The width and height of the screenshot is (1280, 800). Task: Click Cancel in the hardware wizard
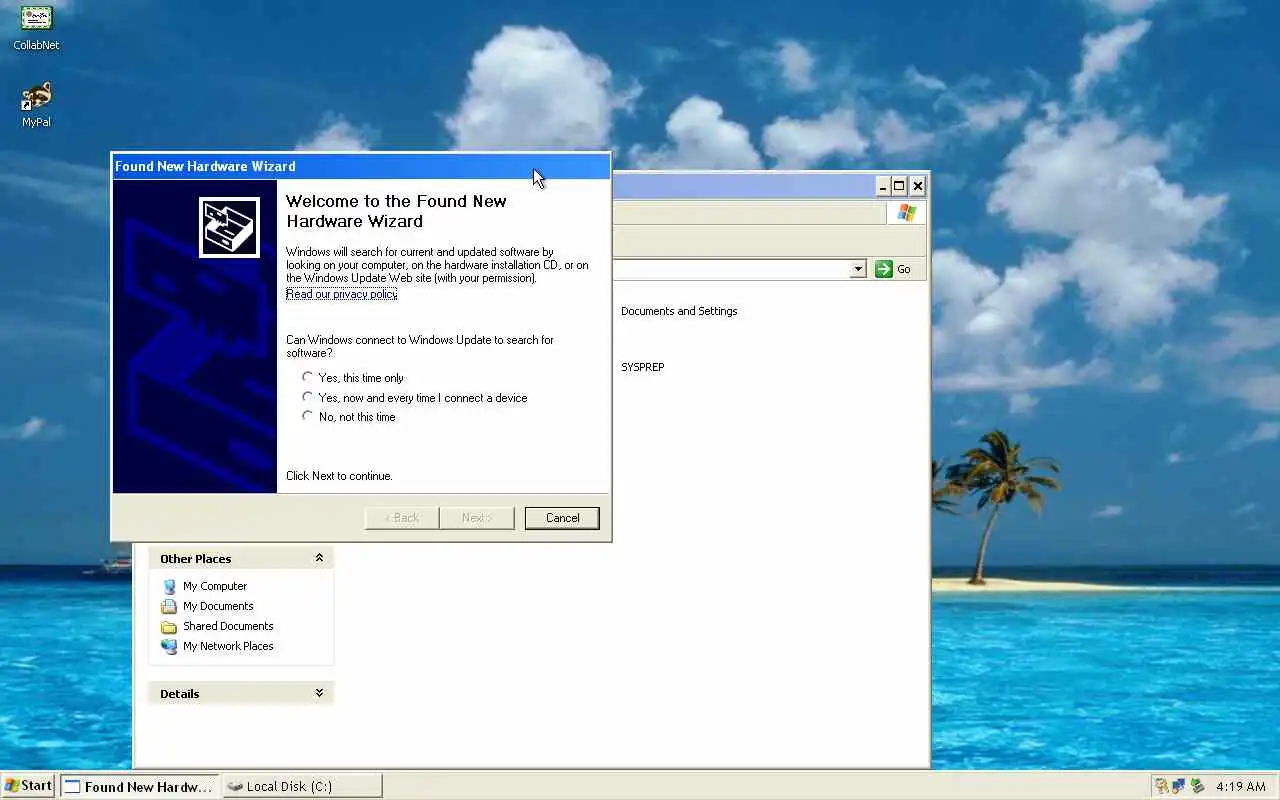pos(562,518)
